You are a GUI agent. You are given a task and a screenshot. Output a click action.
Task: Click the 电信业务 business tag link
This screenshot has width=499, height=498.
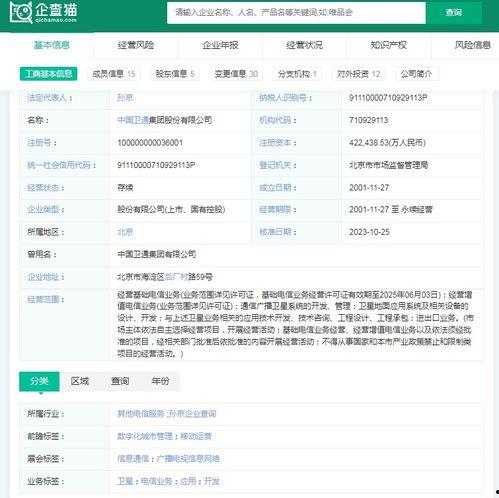[157, 481]
